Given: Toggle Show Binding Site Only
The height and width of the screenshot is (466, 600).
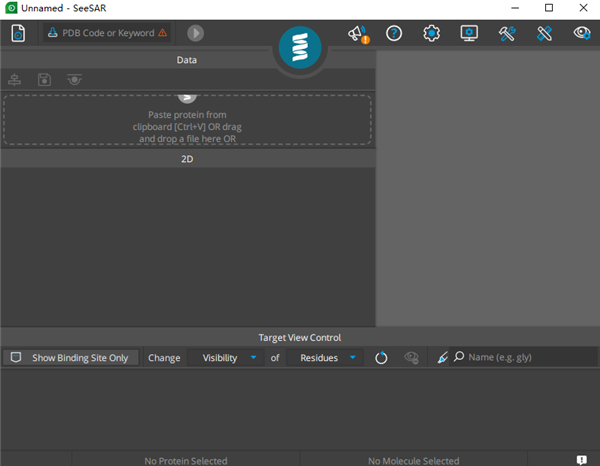Looking at the screenshot, I should pyautogui.click(x=70, y=358).
